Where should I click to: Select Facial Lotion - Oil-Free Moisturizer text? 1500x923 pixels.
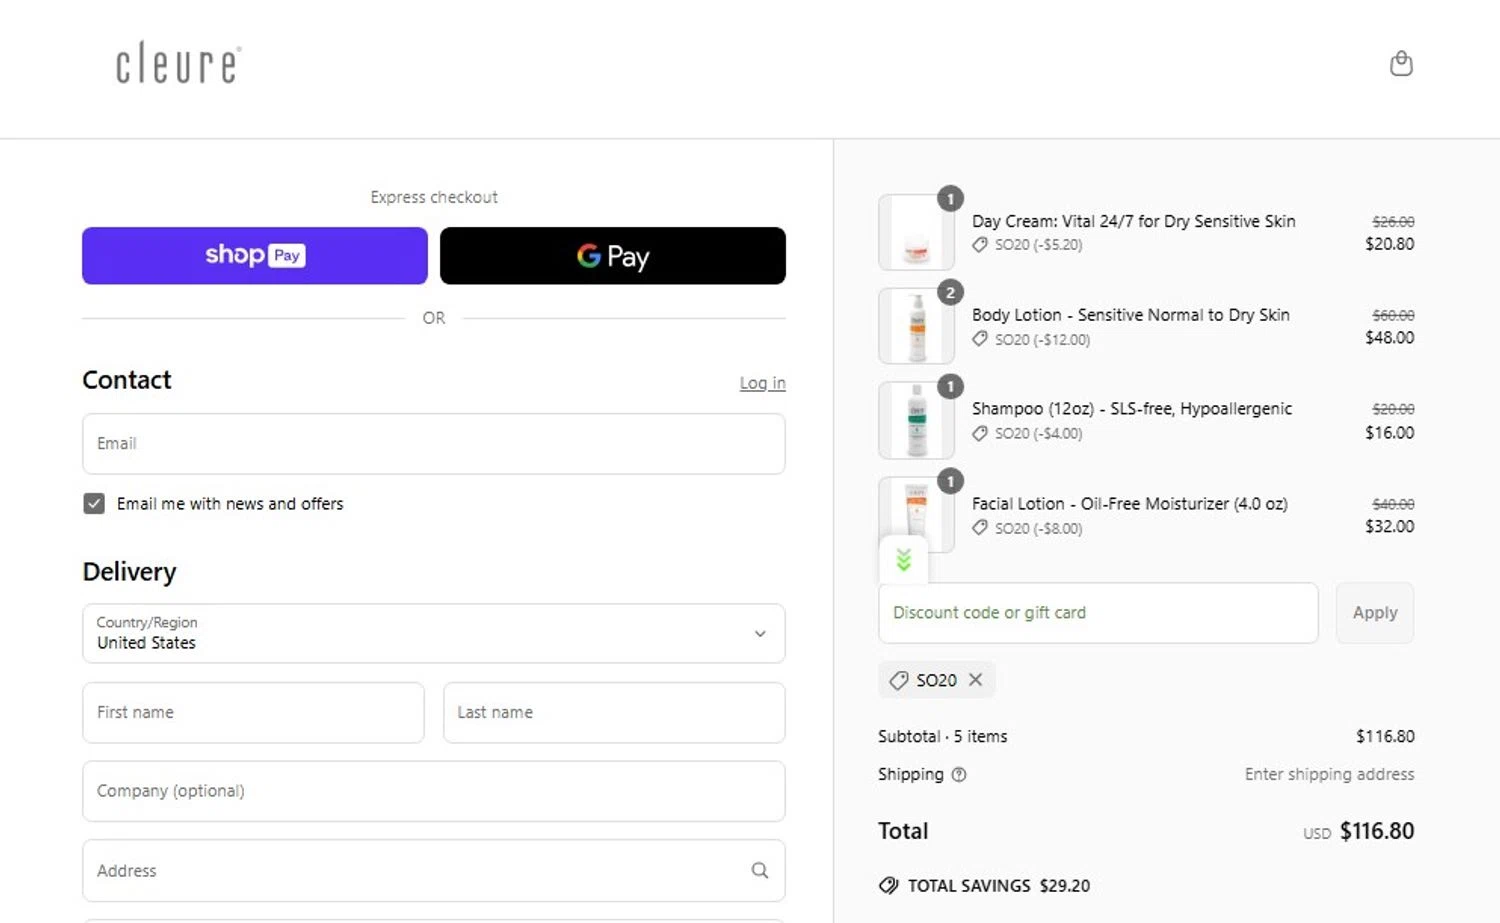[1130, 504]
